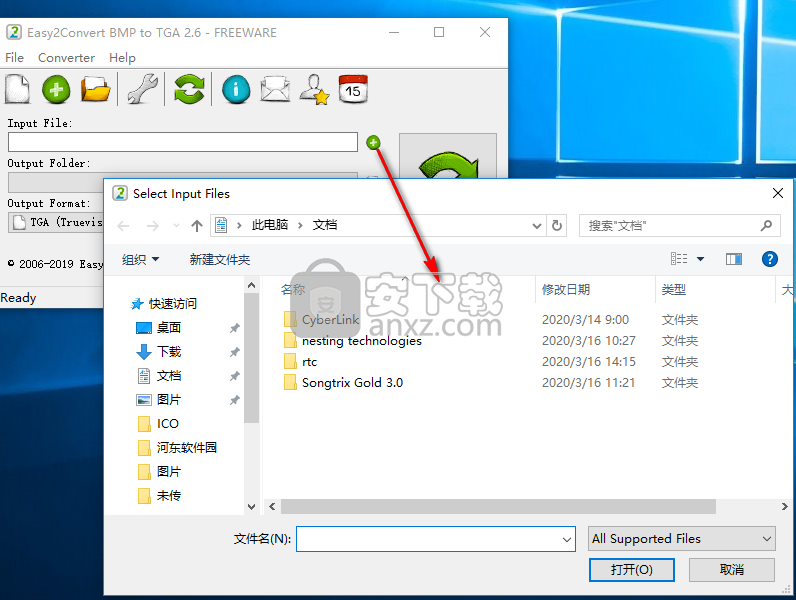Click the search magnifier icon
This screenshot has width=796, height=600.
coord(767,225)
